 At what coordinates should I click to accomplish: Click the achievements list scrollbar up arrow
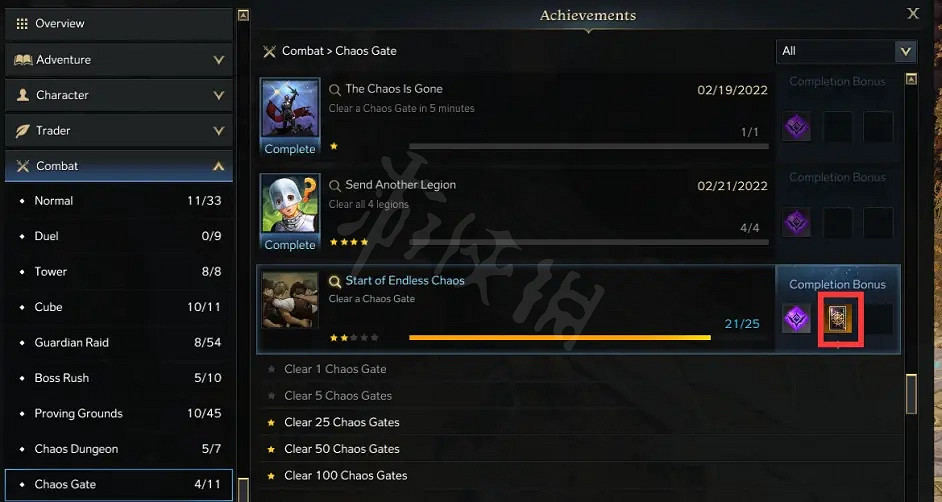pyautogui.click(x=911, y=79)
